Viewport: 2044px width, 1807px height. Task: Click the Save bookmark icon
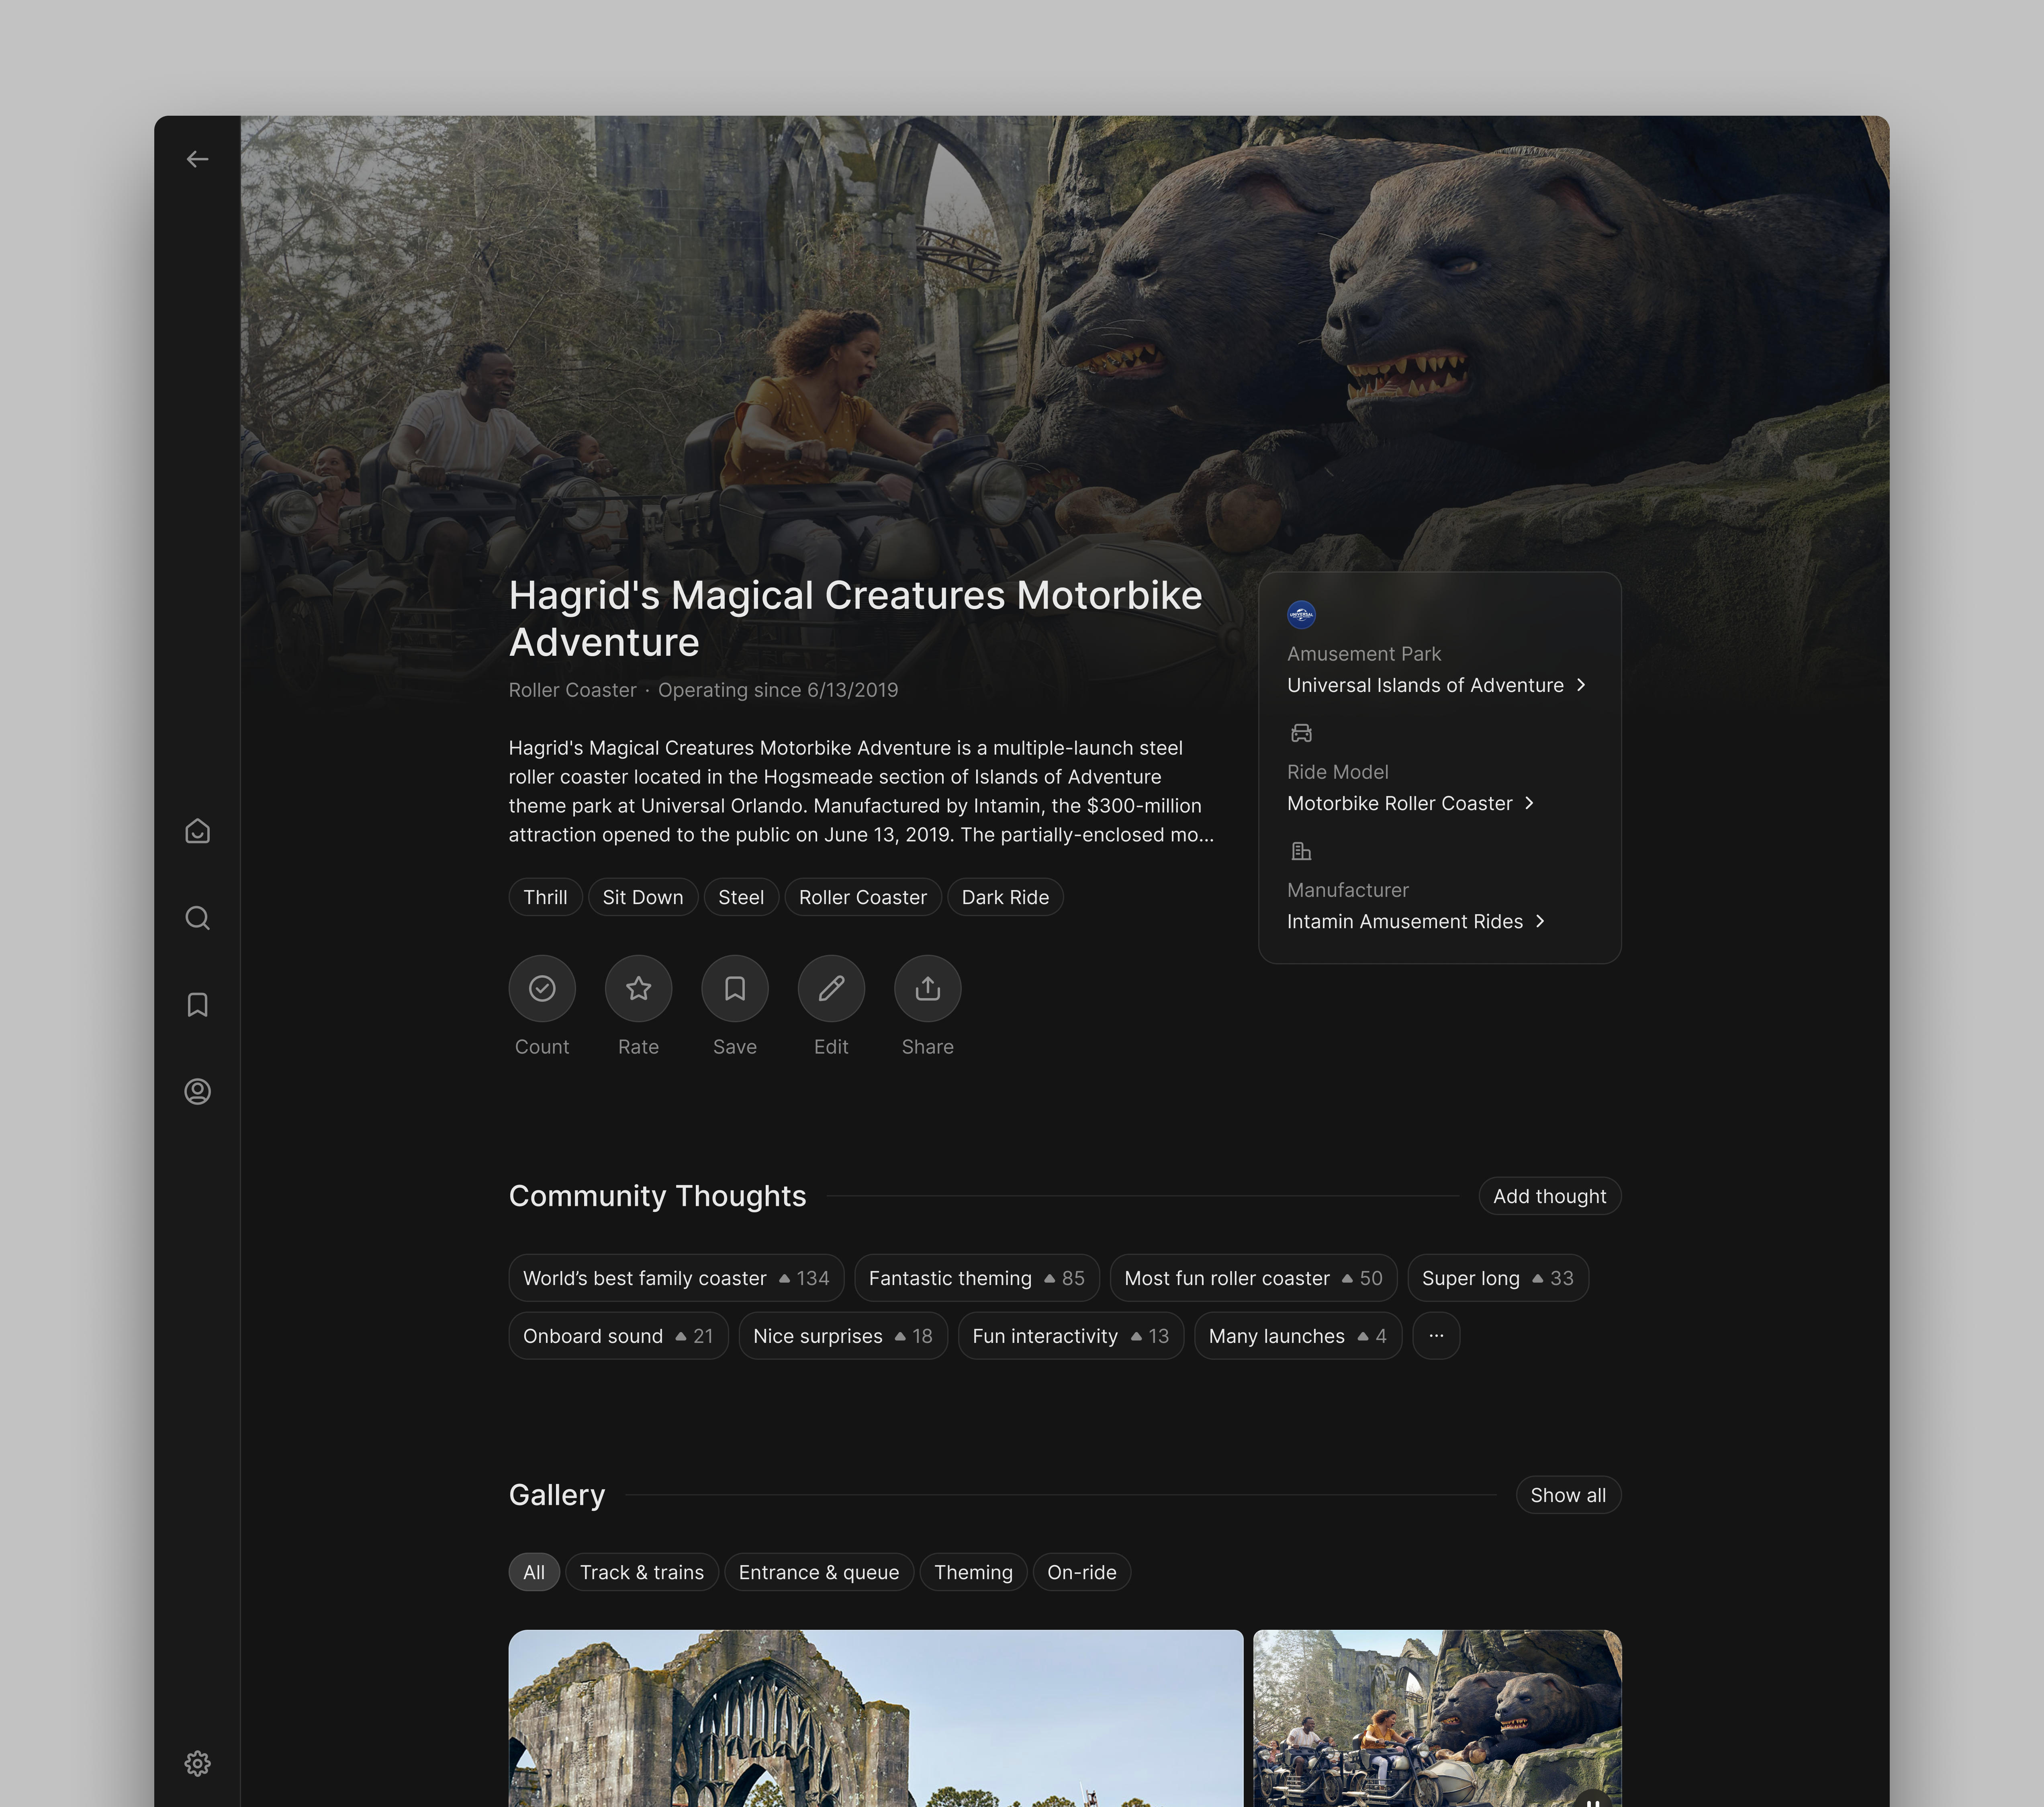coord(735,988)
